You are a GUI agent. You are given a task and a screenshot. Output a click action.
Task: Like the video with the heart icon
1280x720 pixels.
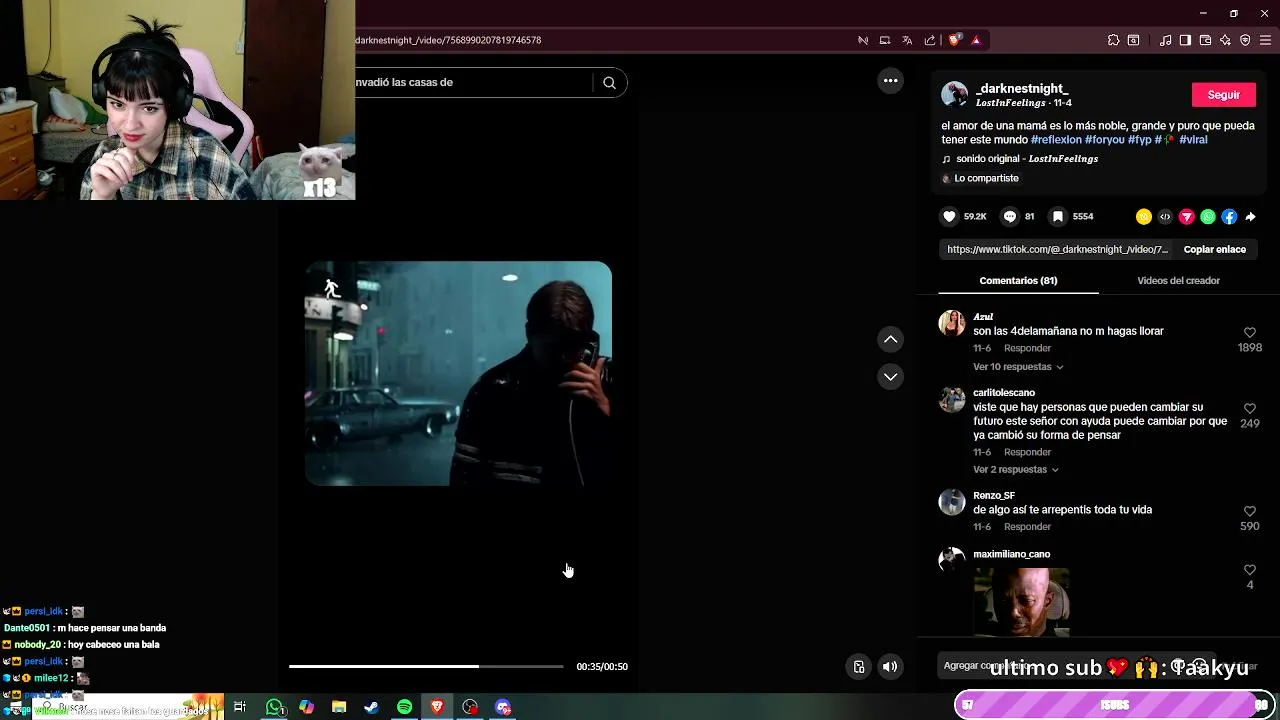[950, 216]
